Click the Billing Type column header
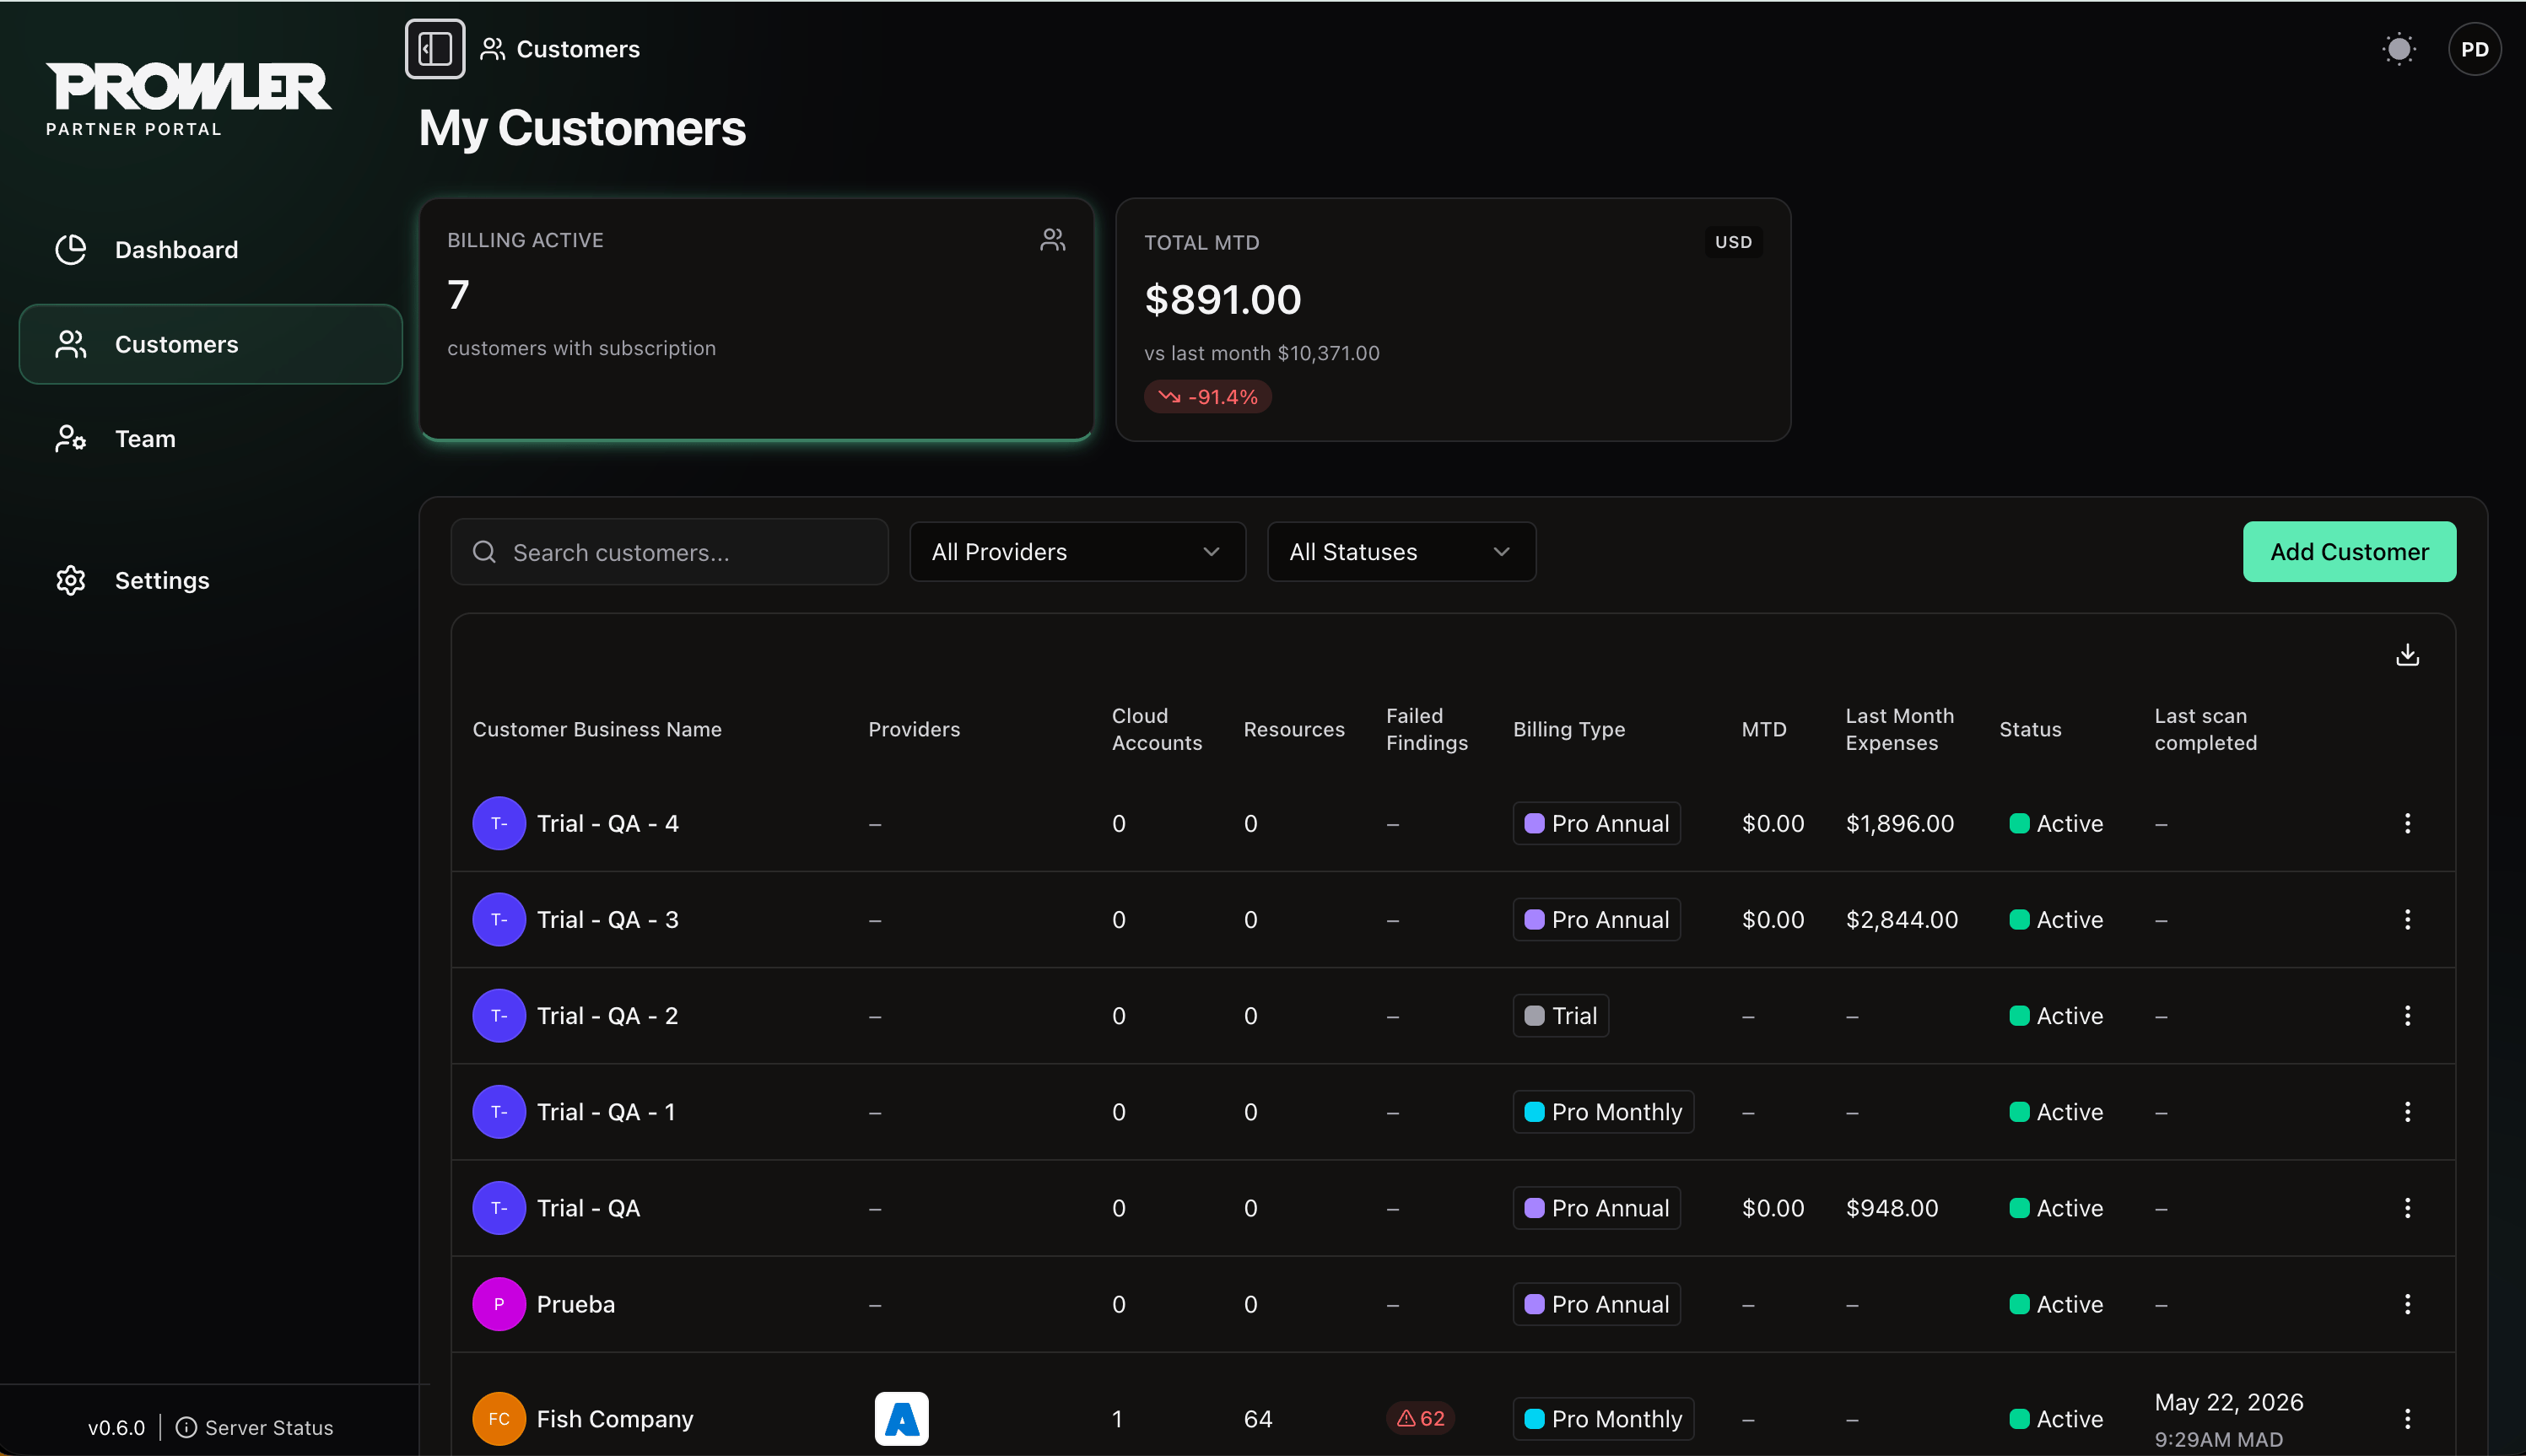2526x1456 pixels. (x=1569, y=729)
